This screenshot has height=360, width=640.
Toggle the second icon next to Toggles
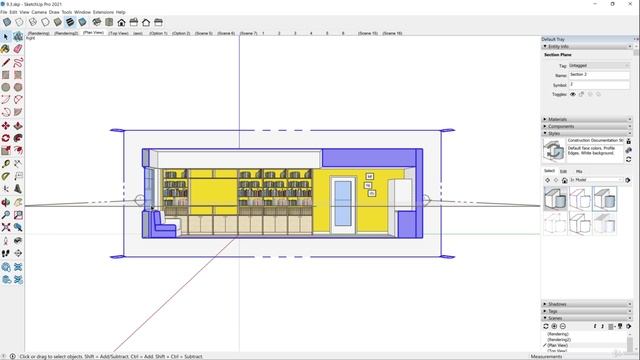pyautogui.click(x=581, y=94)
